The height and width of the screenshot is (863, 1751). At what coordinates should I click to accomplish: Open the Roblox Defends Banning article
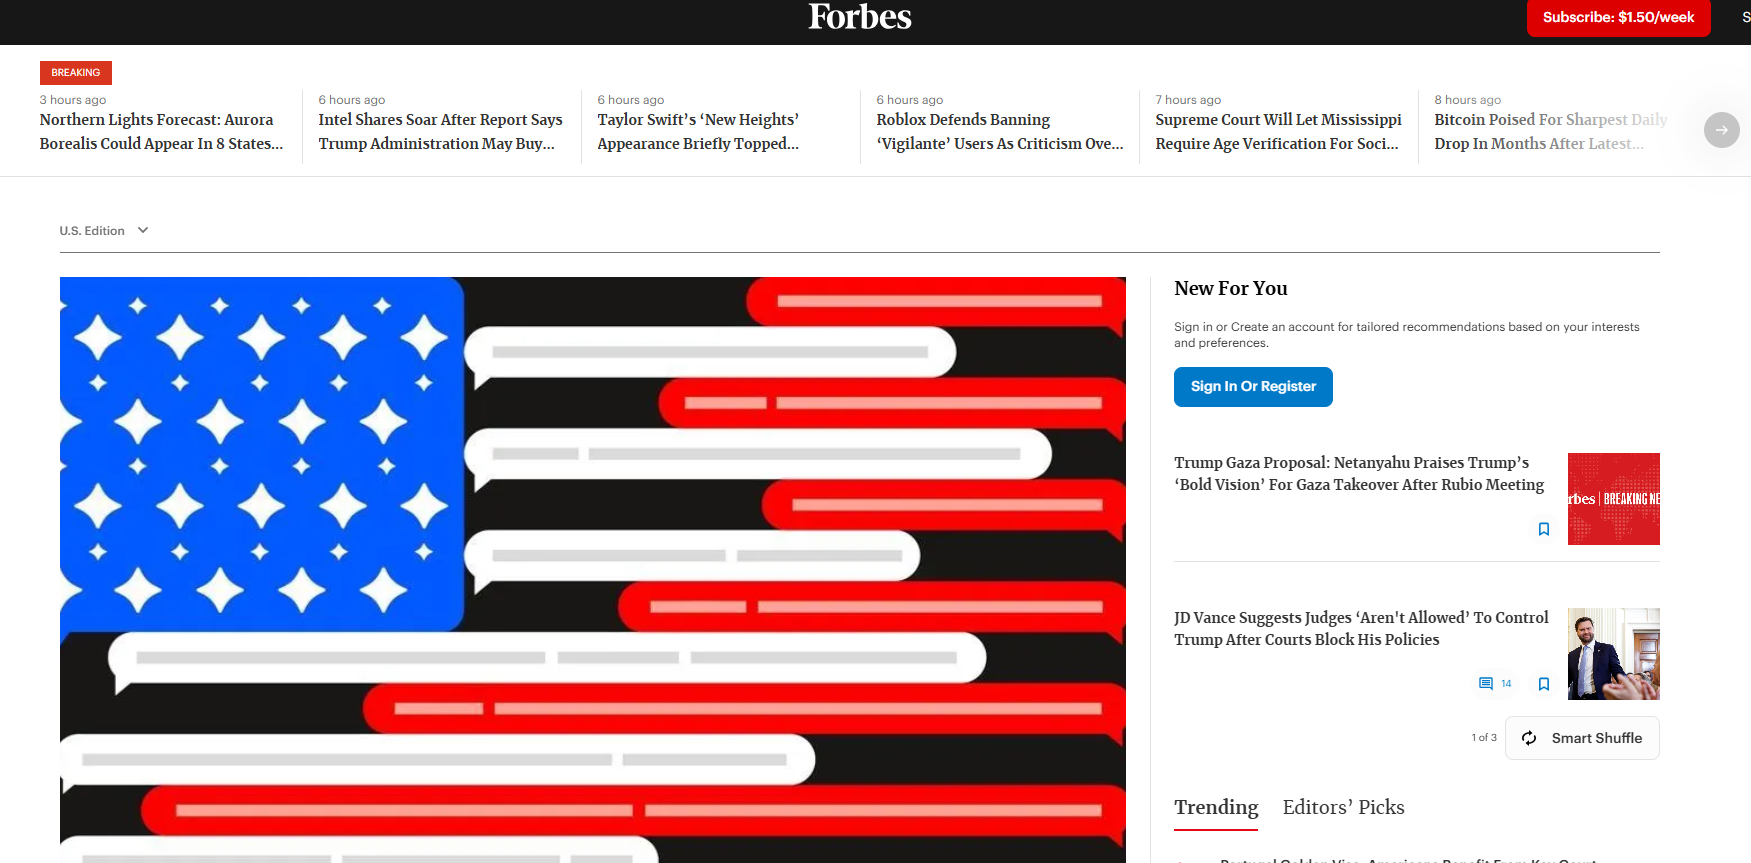coord(999,132)
